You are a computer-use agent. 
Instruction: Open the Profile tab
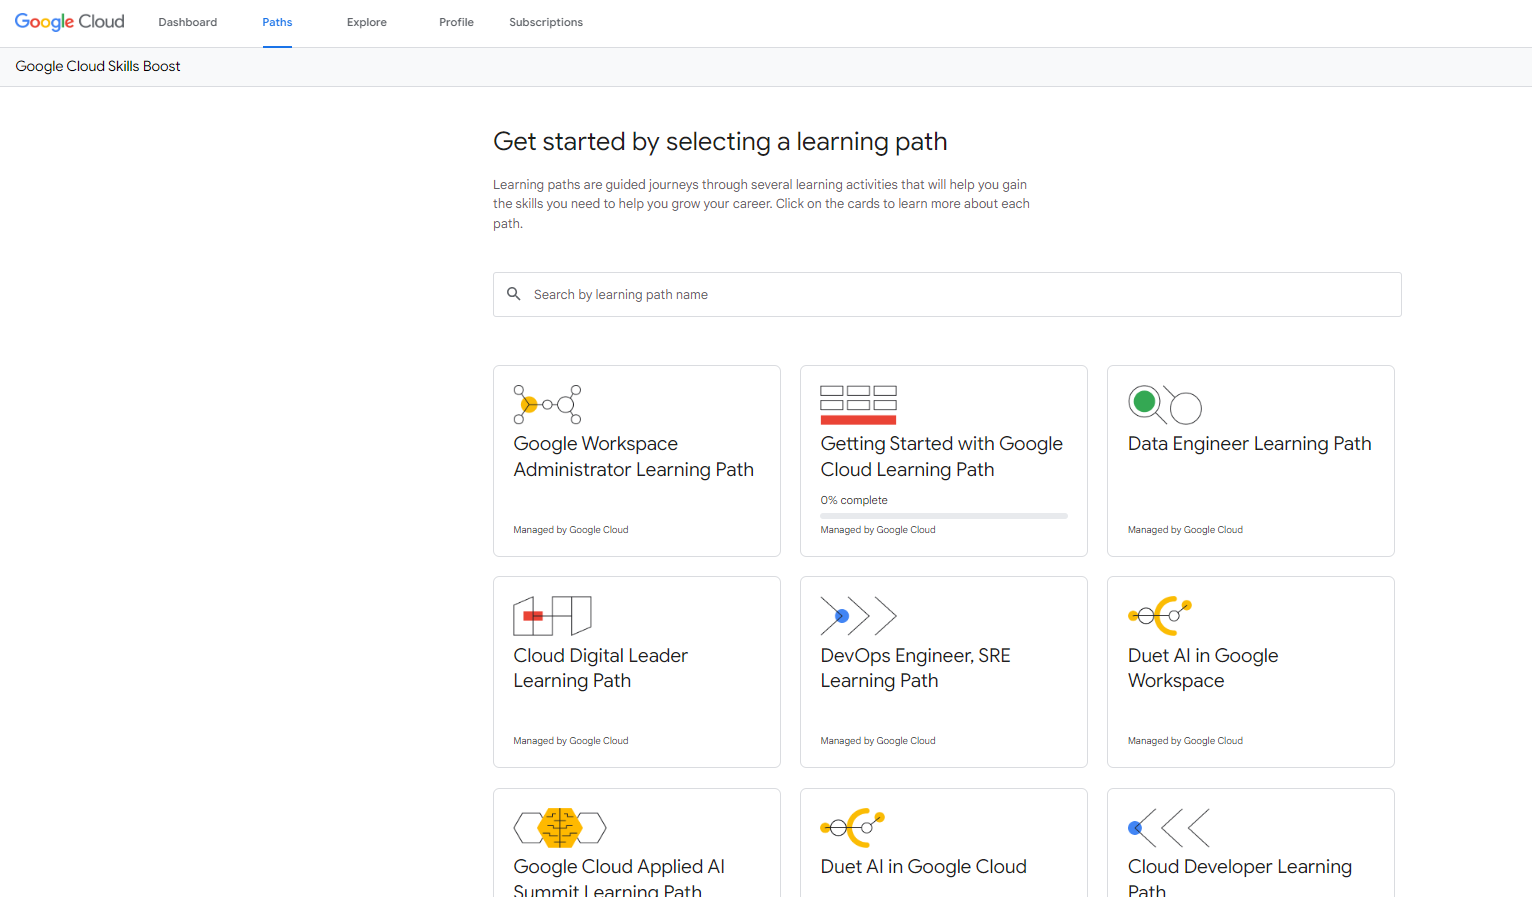pyautogui.click(x=456, y=22)
